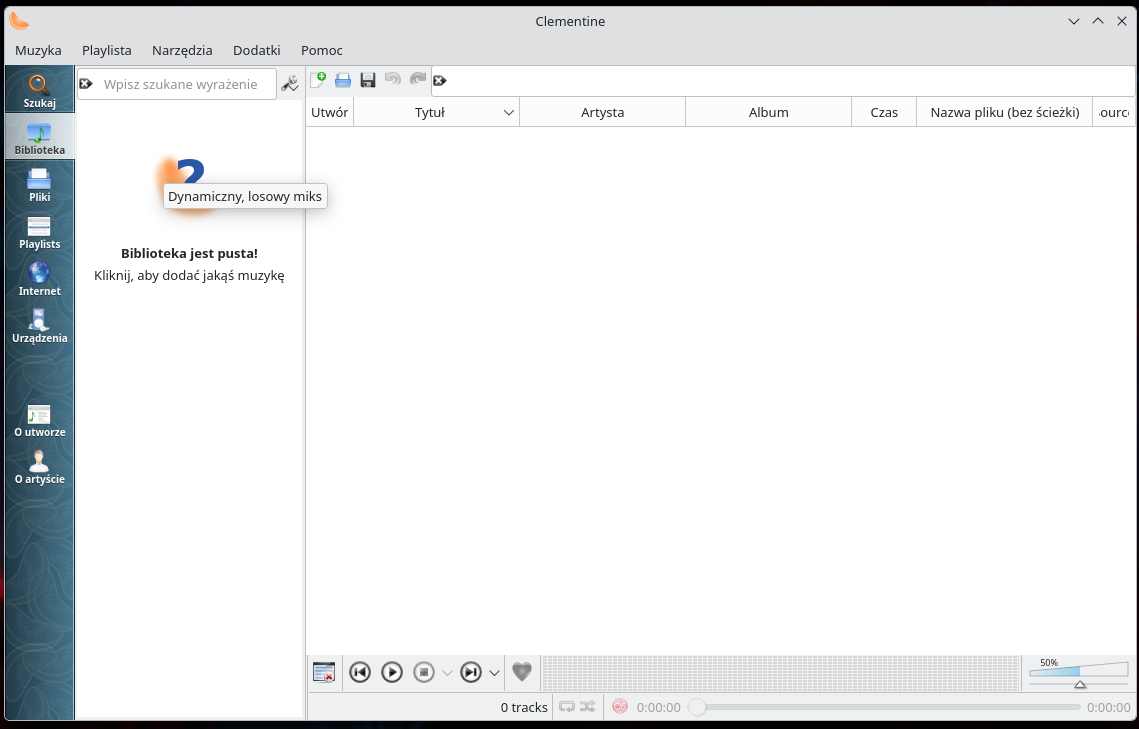Open the Szukaj search panel
1139x729 pixels.
click(x=39, y=90)
